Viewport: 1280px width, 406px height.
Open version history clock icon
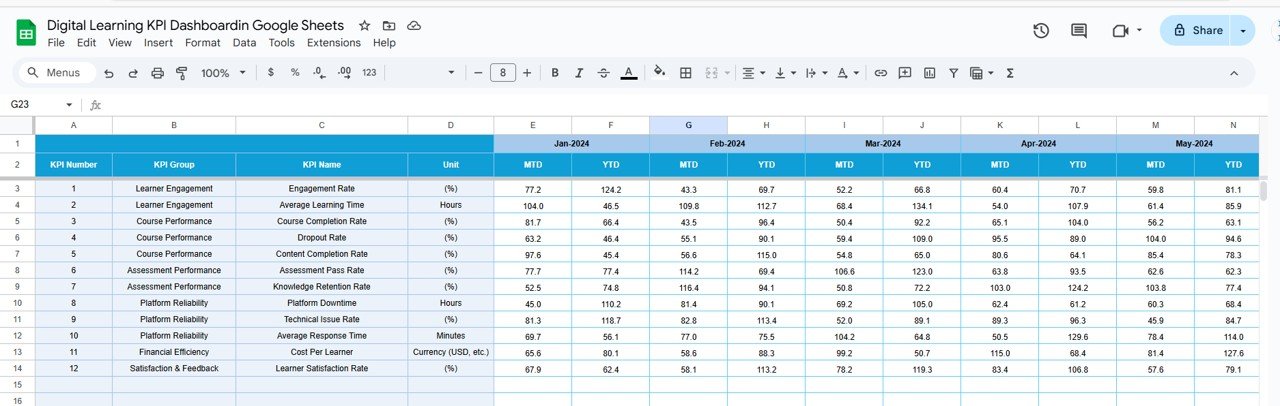[1041, 31]
